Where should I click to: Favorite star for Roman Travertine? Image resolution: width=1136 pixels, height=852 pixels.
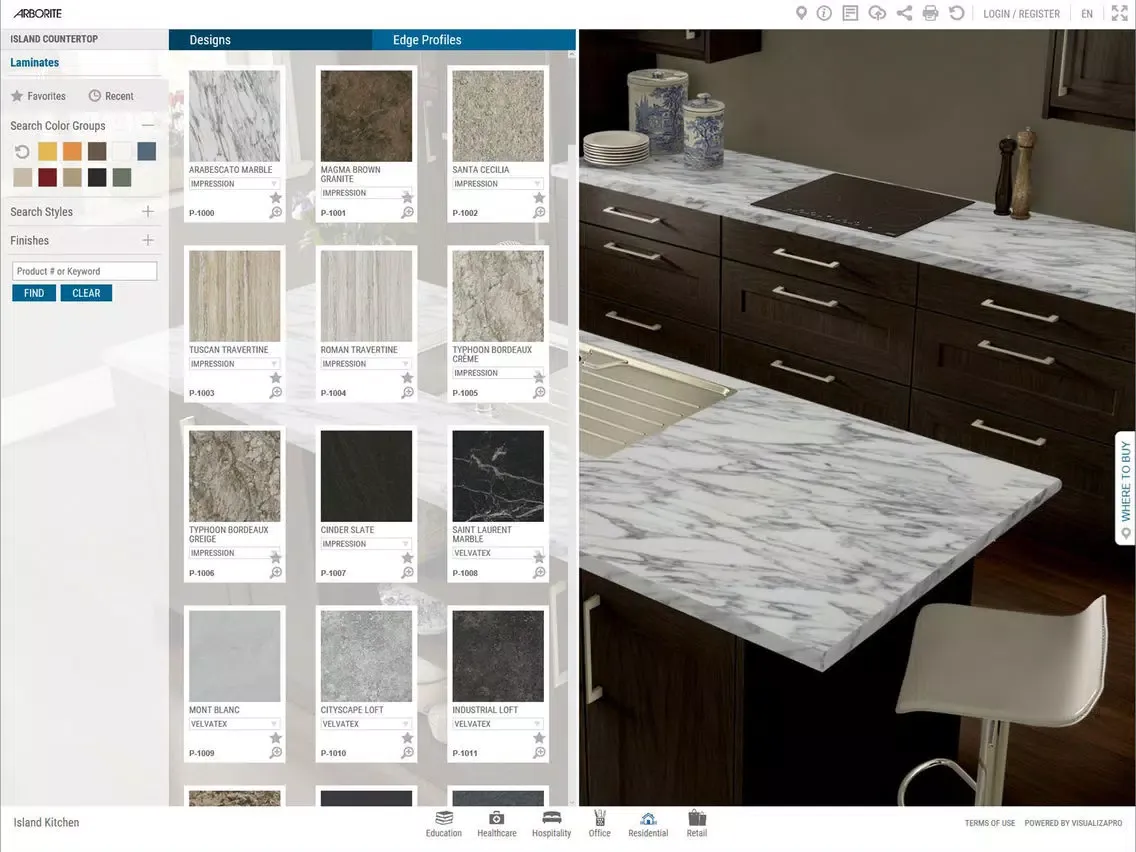(x=408, y=377)
